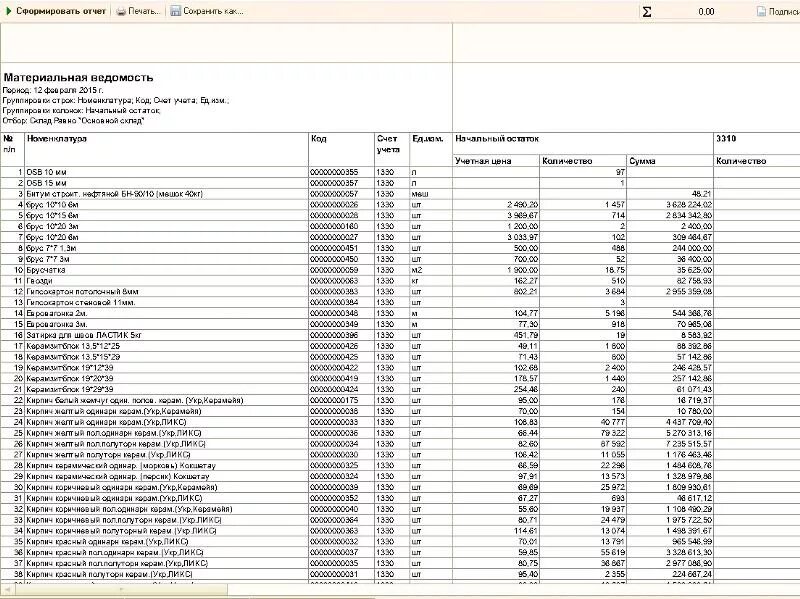Click the Период: 12 февраля 2015 line
Viewport: 800px width, 599px height.
click(x=53, y=90)
